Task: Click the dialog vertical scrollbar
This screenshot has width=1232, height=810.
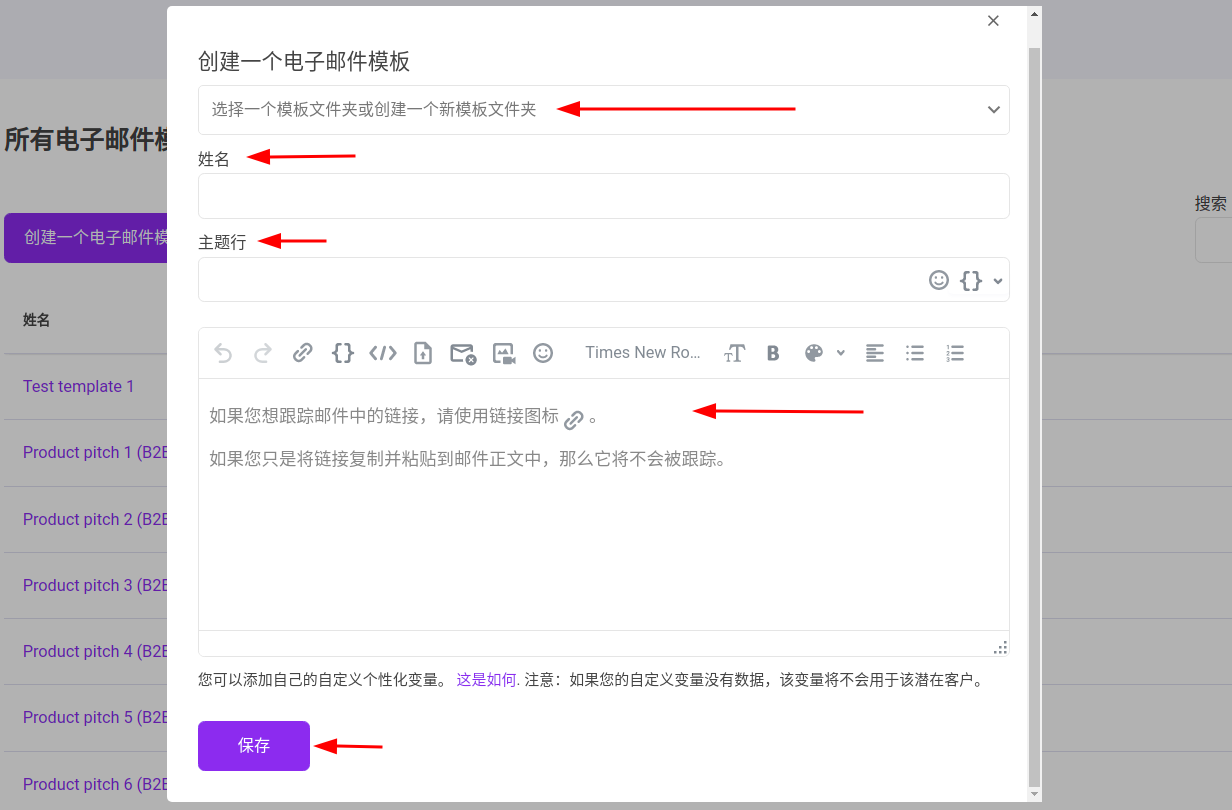Action: (x=1035, y=416)
